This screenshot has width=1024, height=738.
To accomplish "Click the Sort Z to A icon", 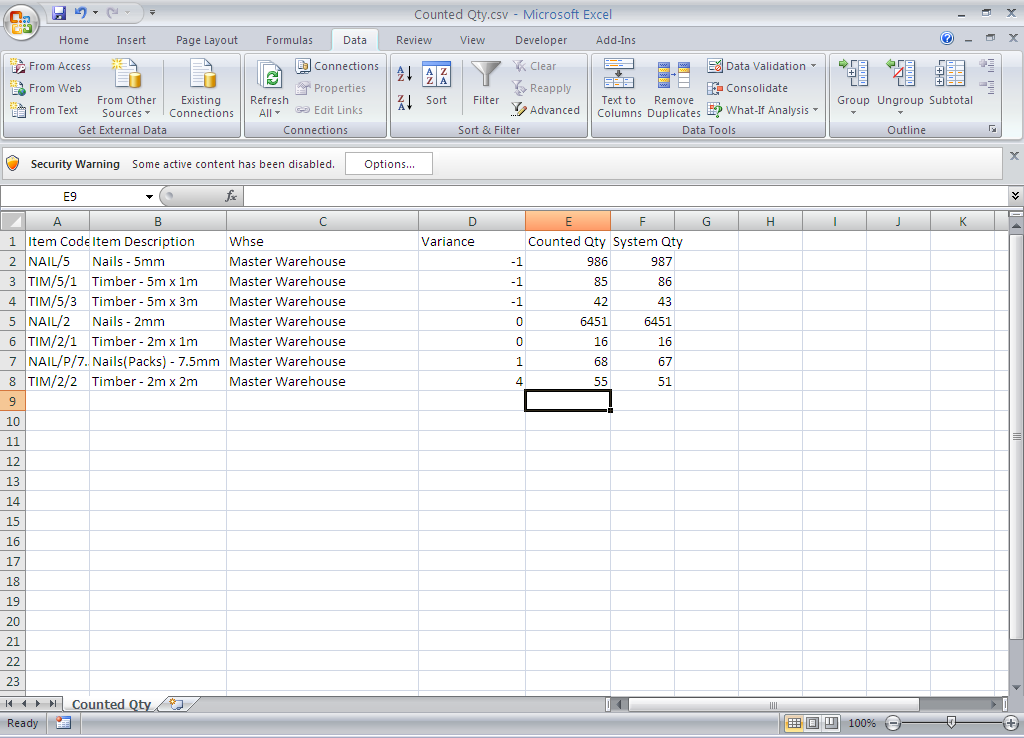I will point(405,102).
